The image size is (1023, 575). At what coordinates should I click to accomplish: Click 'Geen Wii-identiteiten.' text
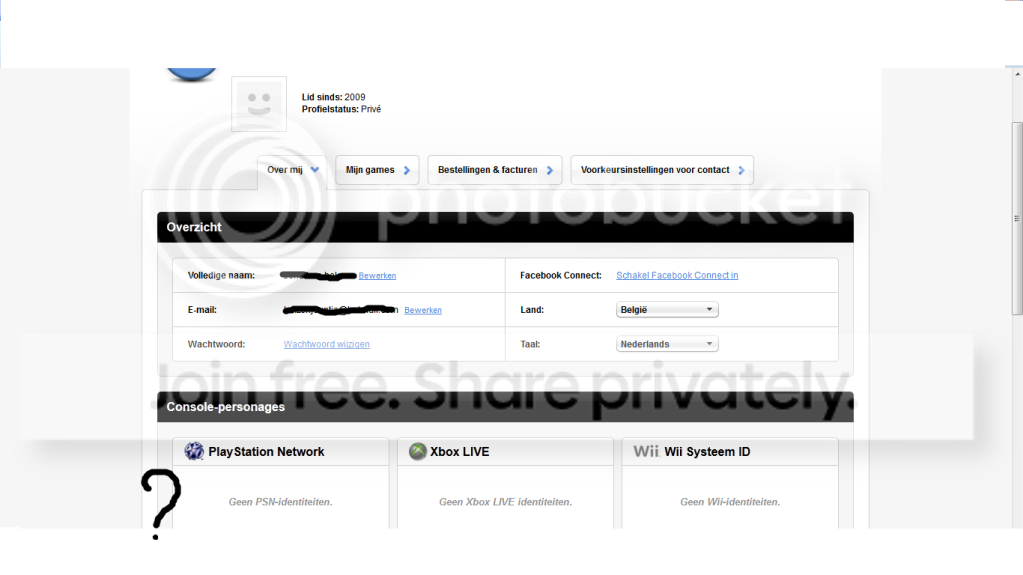pyautogui.click(x=730, y=502)
